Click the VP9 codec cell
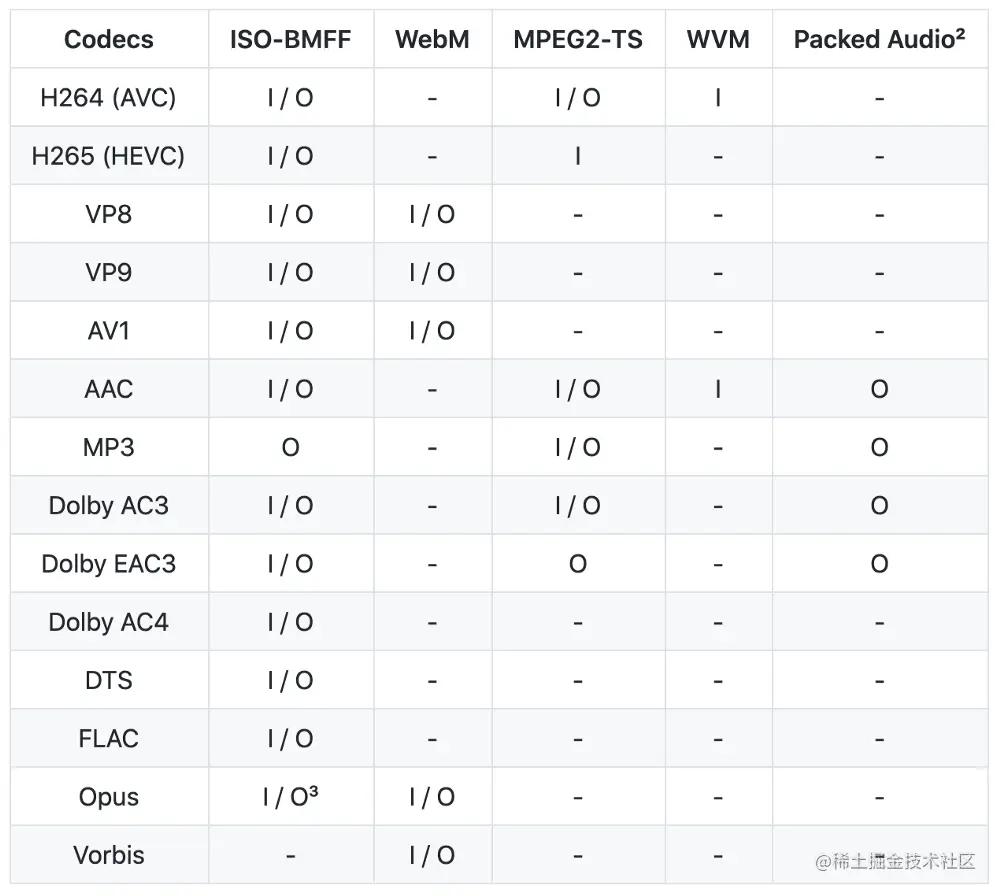The width and height of the screenshot is (1000, 896). pos(108,272)
